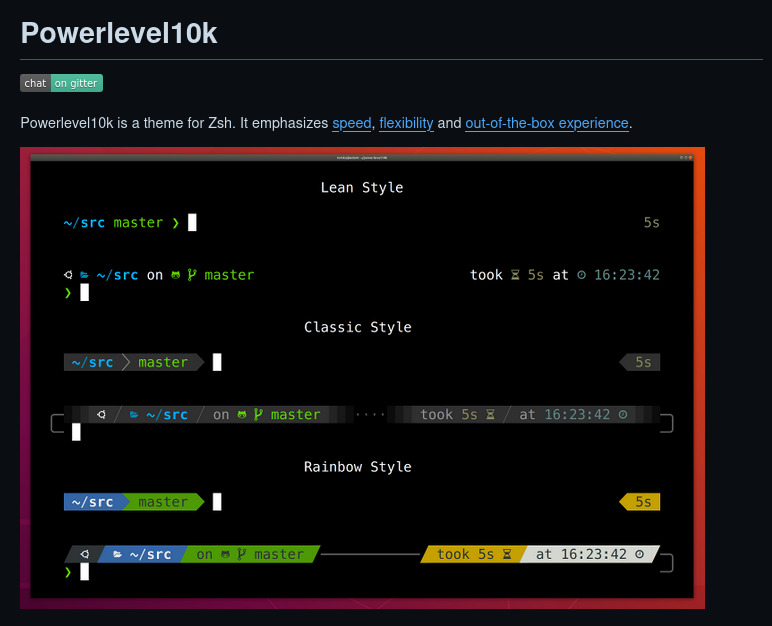The width and height of the screenshot is (772, 626).
Task: Open the speed link
Action: [x=352, y=123]
